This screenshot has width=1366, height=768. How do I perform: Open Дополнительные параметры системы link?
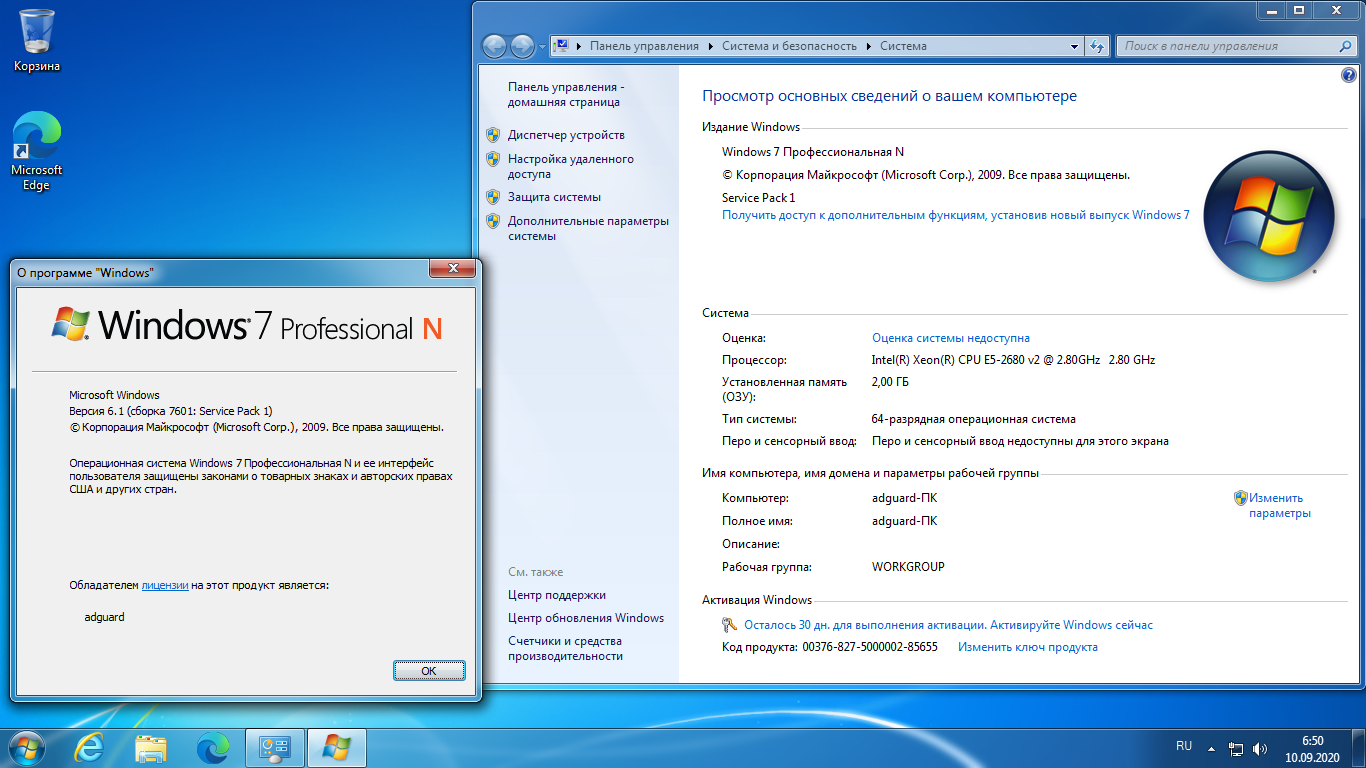point(588,228)
